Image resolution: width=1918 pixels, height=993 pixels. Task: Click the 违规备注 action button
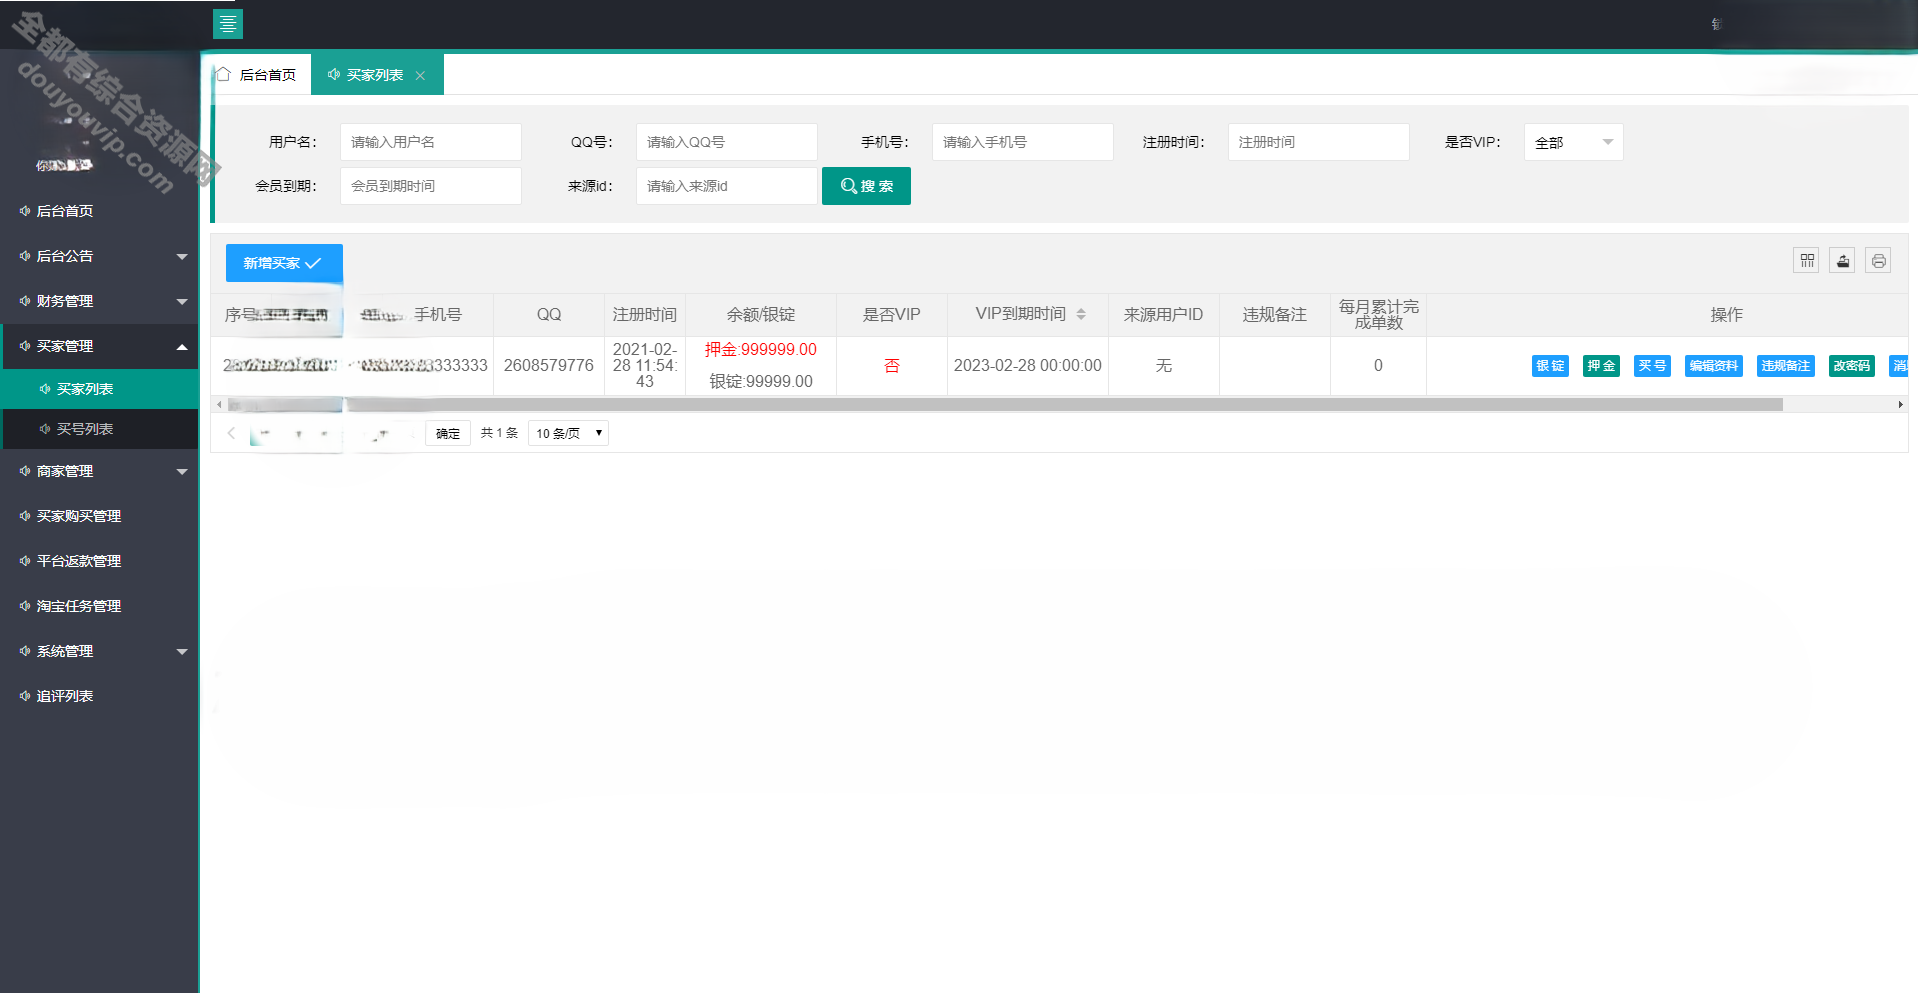tap(1785, 366)
